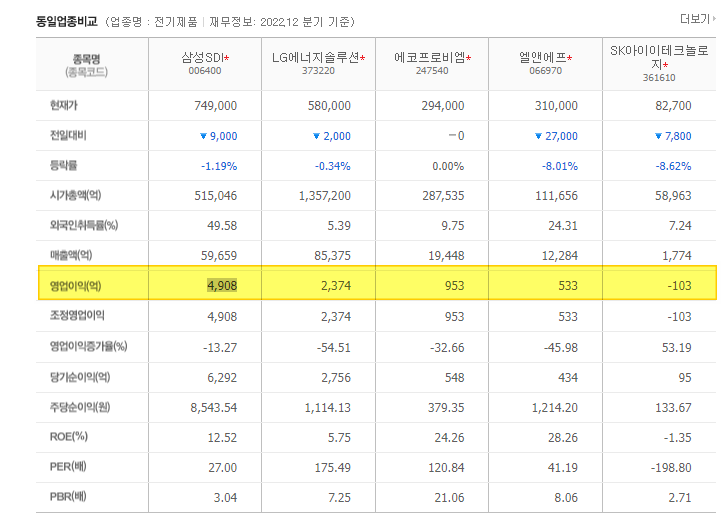Click the 49.58 foreign ownership cell
The width and height of the screenshot is (728, 519).
coord(222,226)
